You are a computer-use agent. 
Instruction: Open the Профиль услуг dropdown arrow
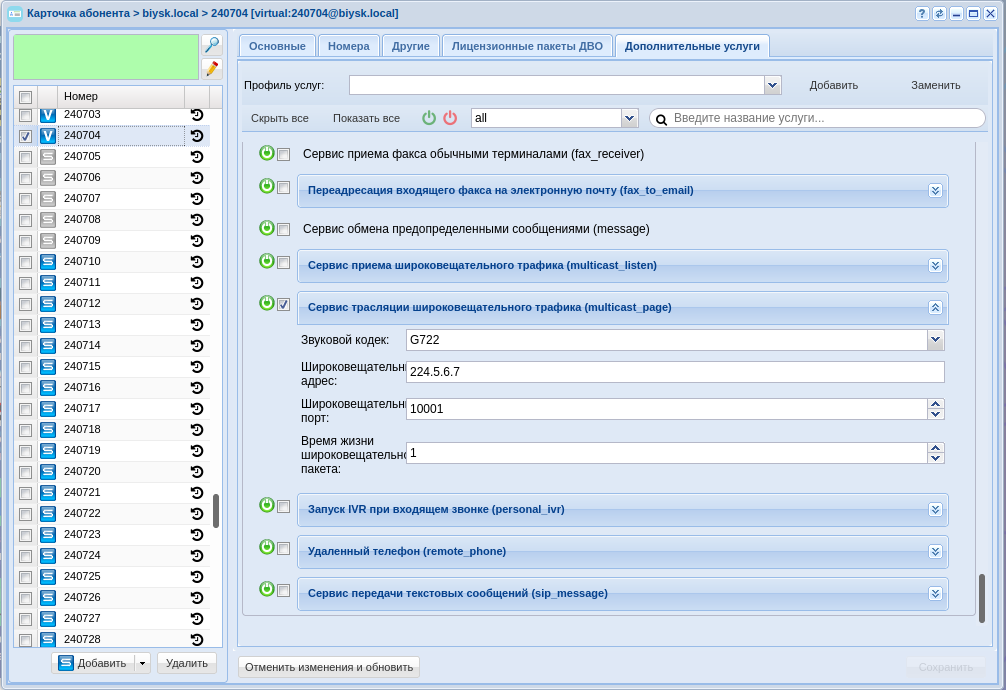pos(772,85)
